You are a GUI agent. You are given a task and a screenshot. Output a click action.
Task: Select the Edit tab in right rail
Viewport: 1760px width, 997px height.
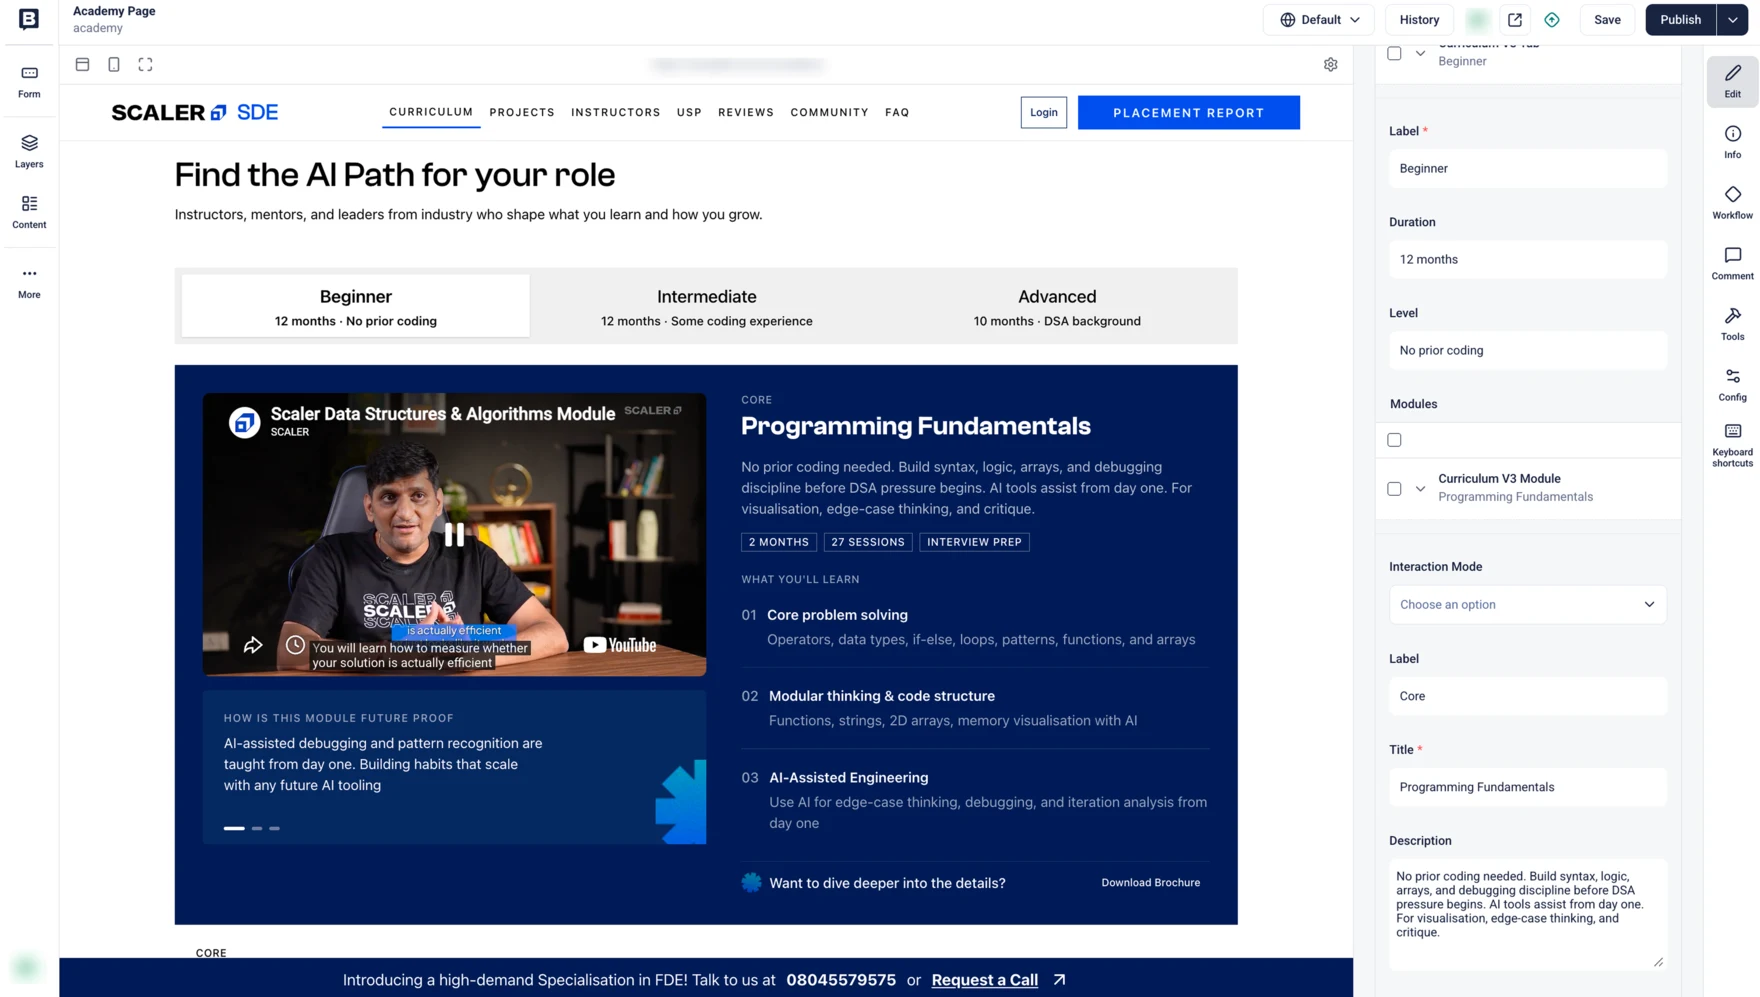tap(1733, 81)
